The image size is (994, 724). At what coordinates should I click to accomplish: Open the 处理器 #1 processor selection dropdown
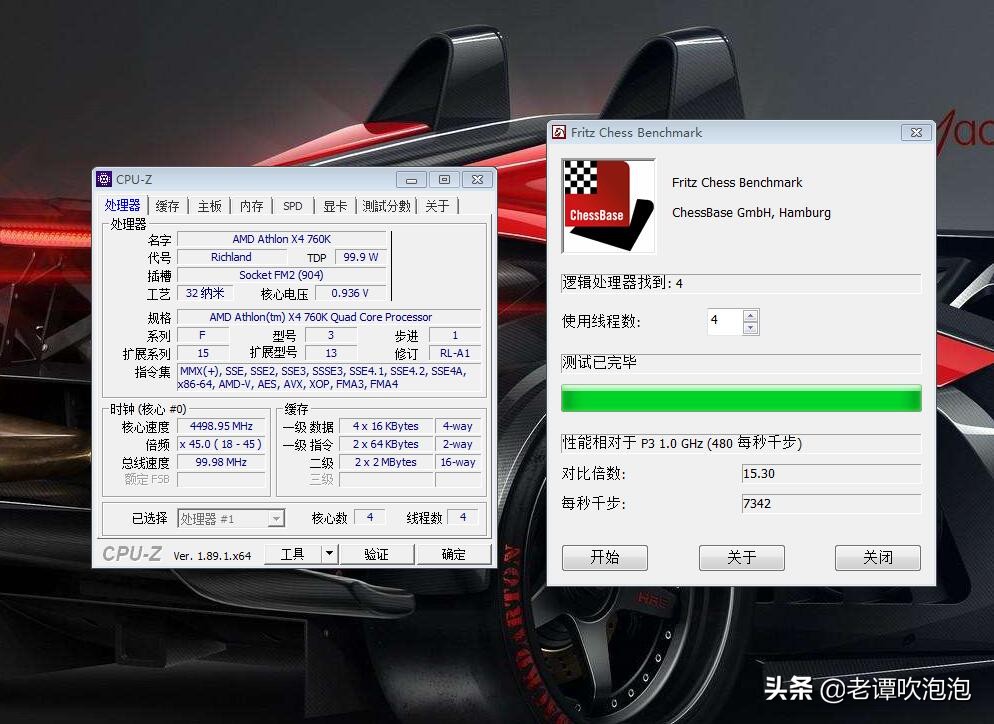pyautogui.click(x=276, y=518)
